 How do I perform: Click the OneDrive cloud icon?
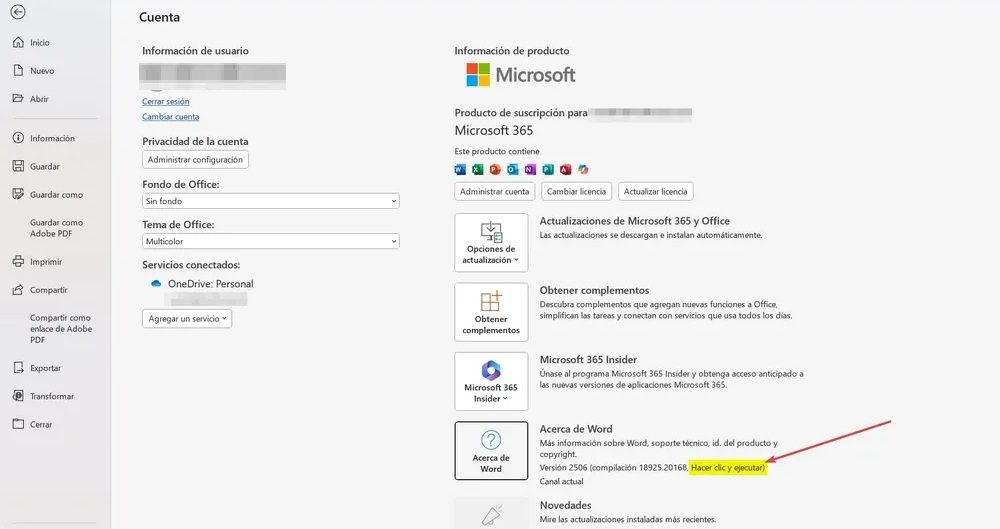pos(156,283)
